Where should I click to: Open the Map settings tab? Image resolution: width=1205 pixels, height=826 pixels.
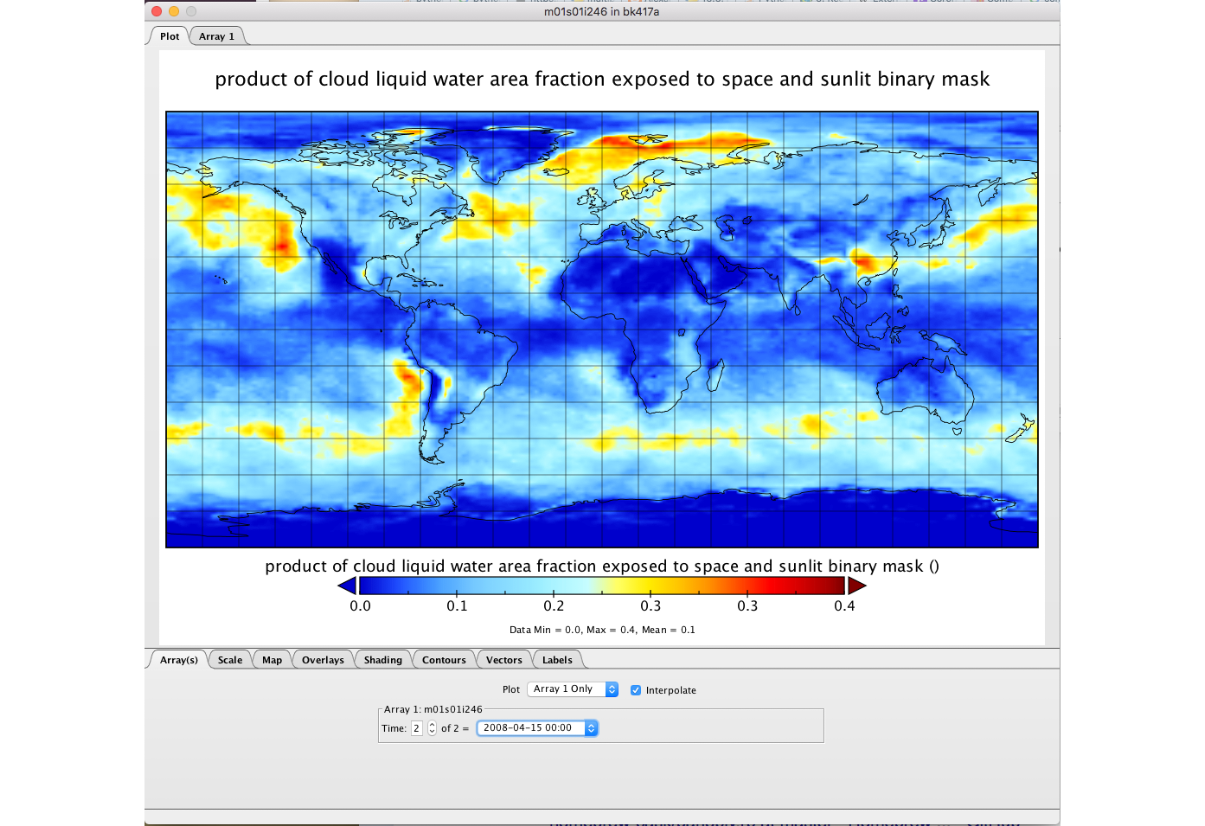click(x=272, y=660)
